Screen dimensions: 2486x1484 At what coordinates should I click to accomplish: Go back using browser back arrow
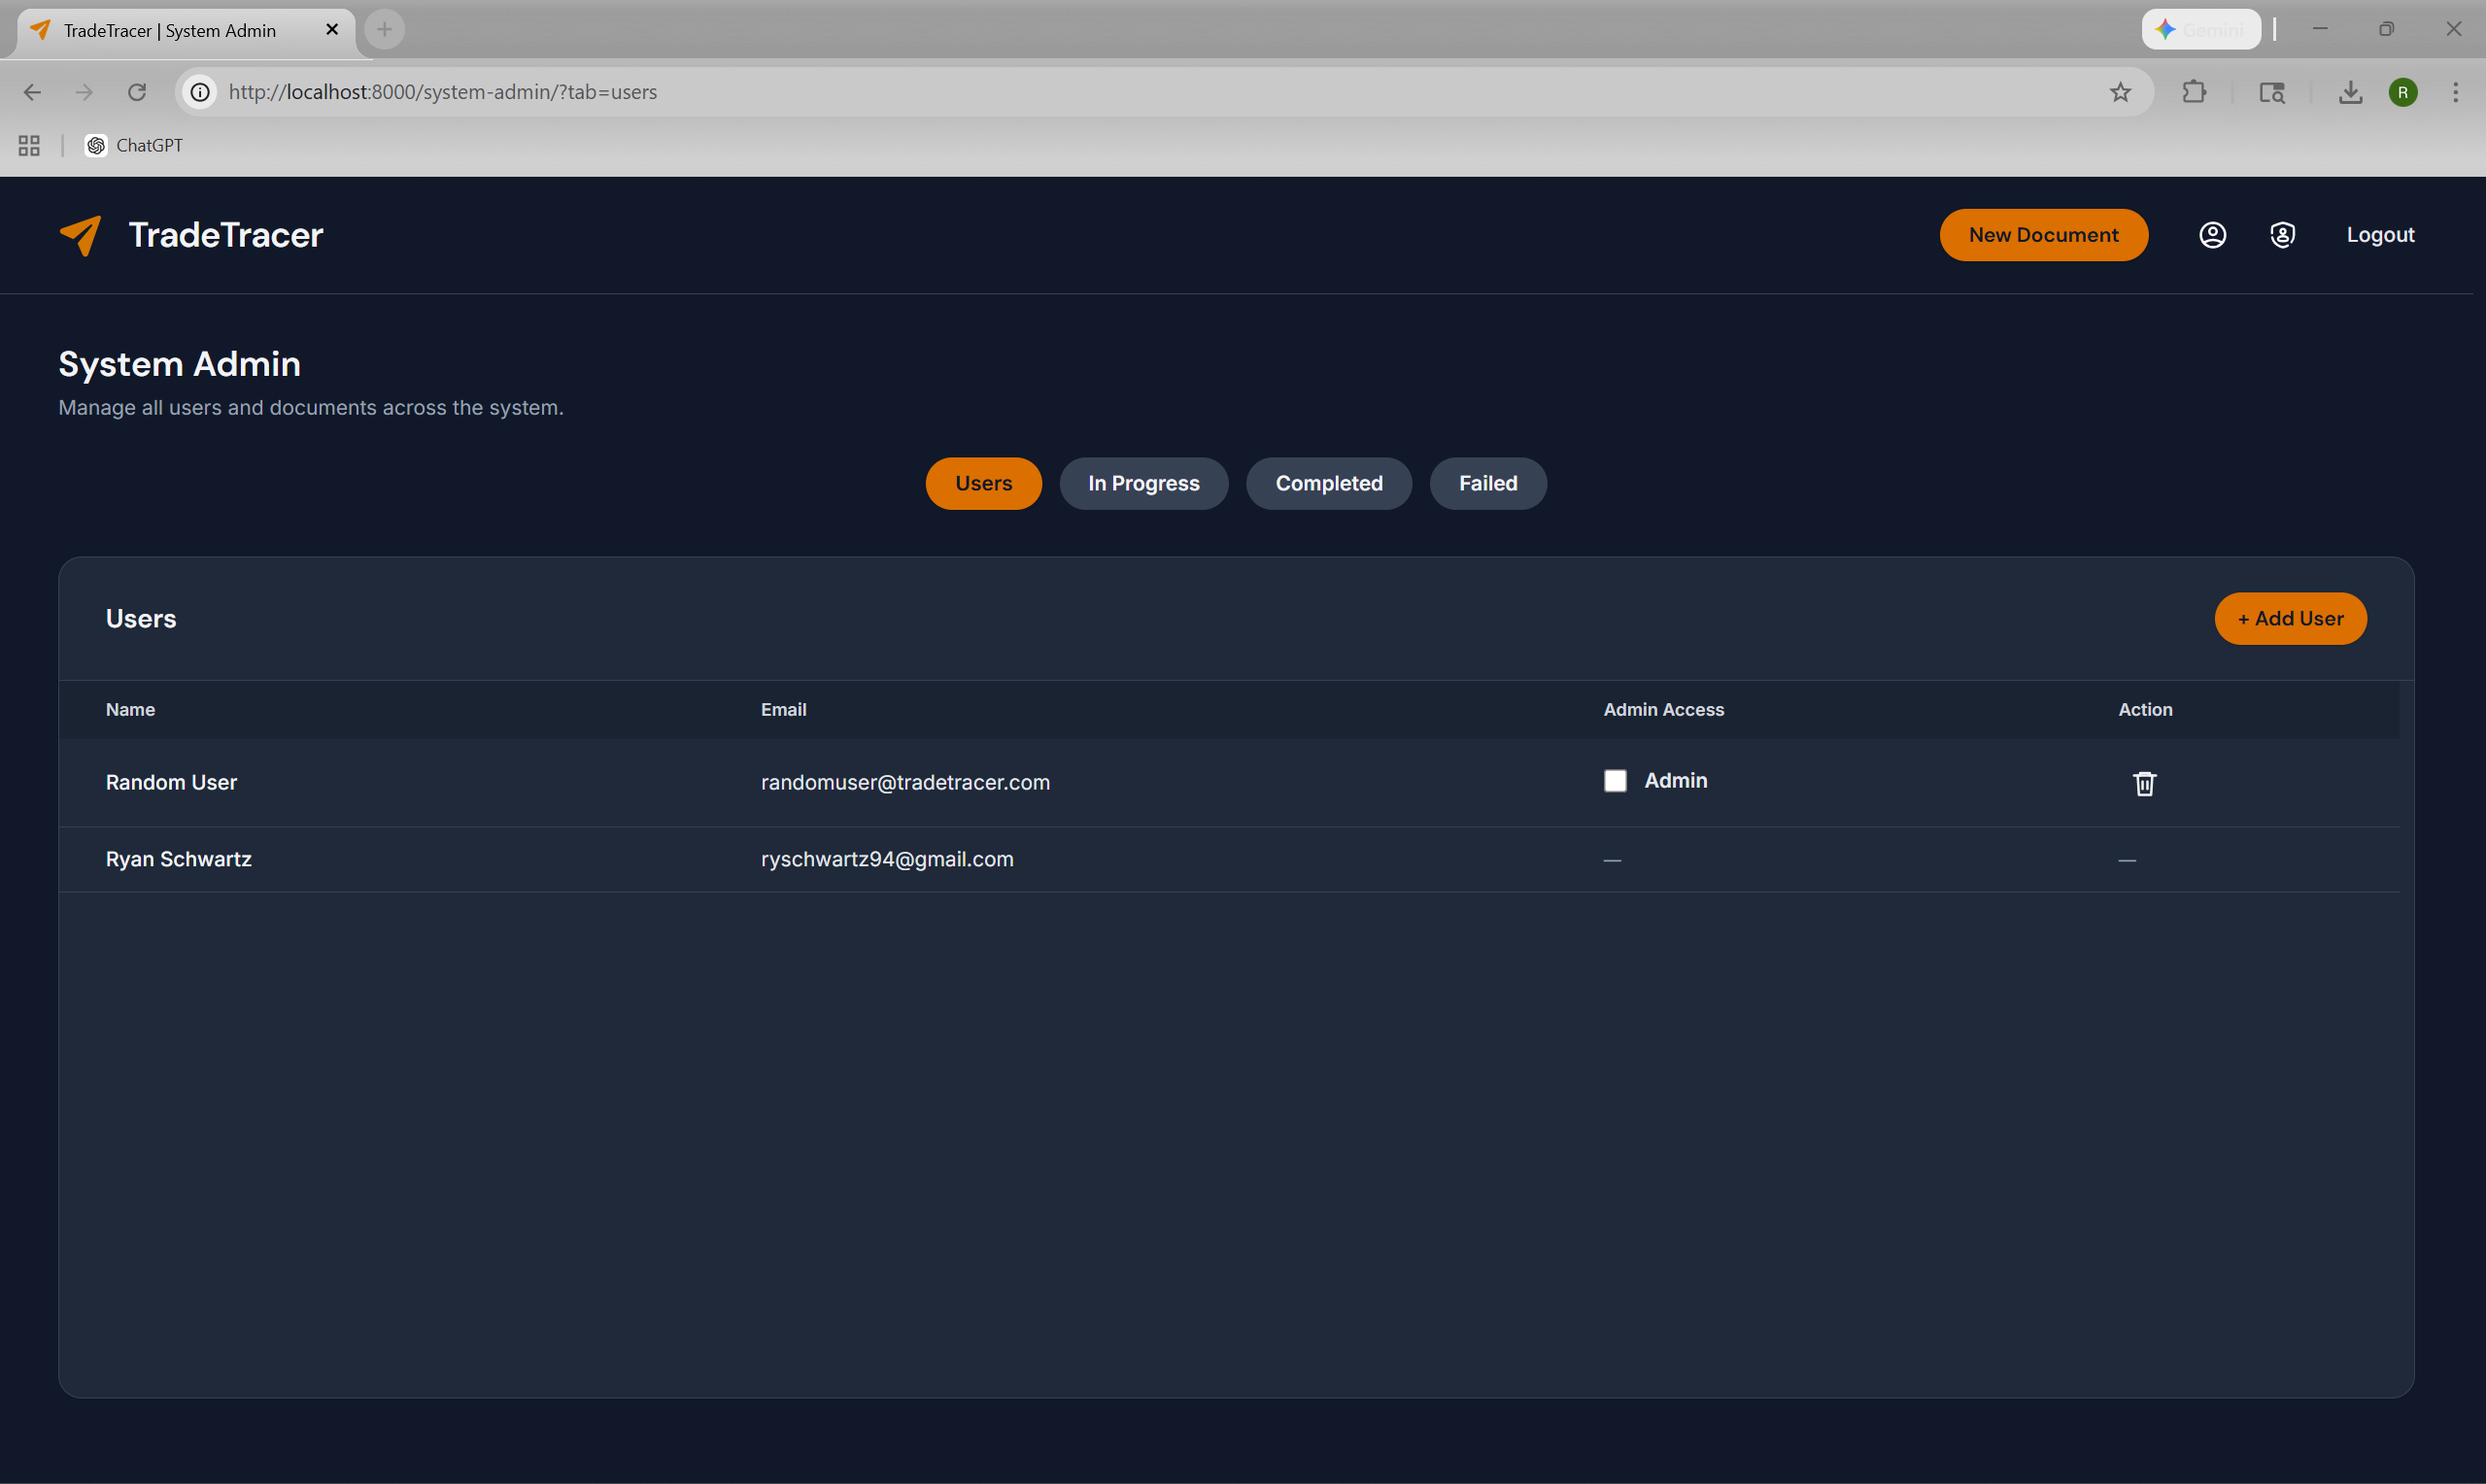(32, 92)
